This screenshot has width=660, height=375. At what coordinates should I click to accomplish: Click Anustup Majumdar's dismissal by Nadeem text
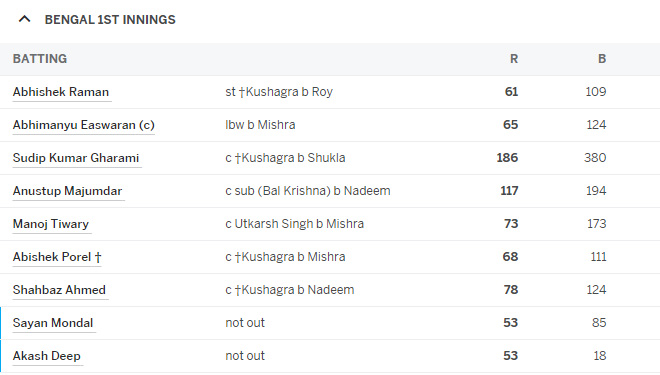308,191
